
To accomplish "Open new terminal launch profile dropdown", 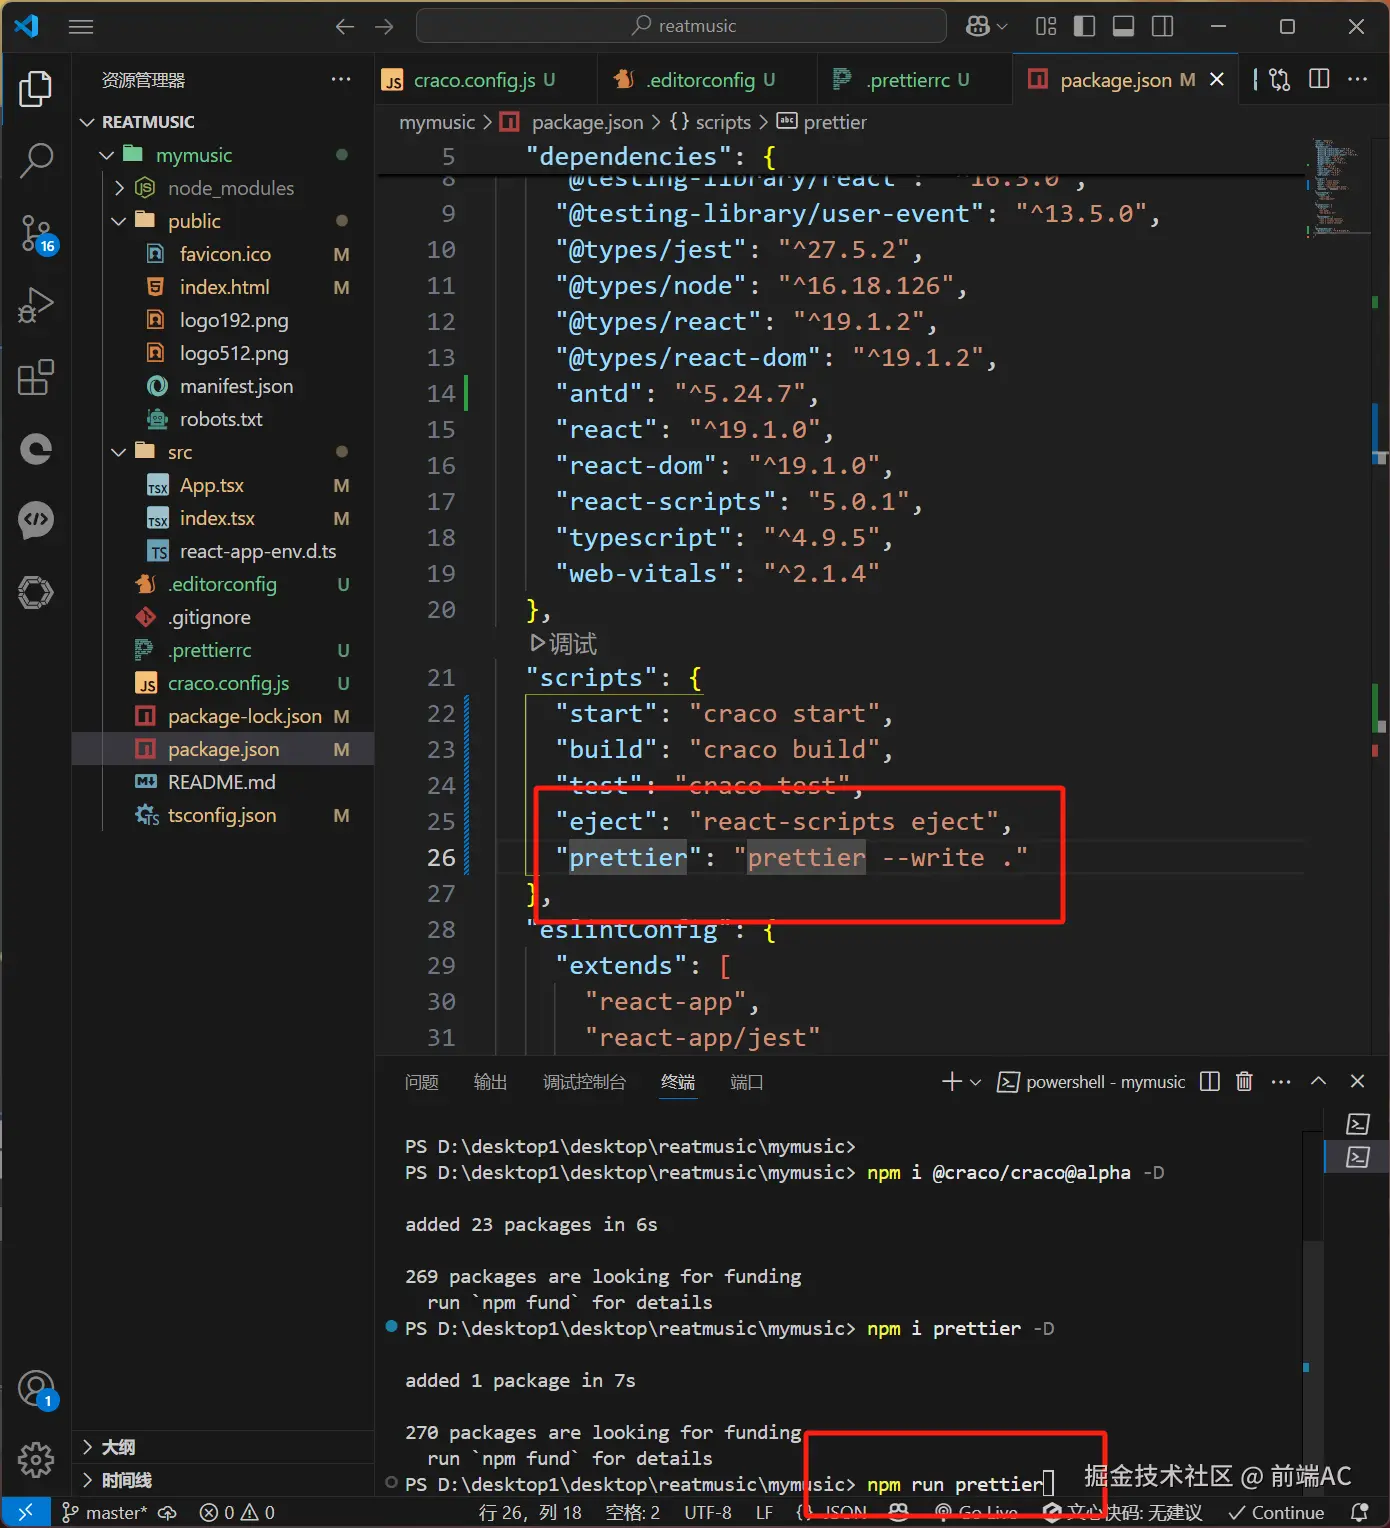I will point(976,1082).
